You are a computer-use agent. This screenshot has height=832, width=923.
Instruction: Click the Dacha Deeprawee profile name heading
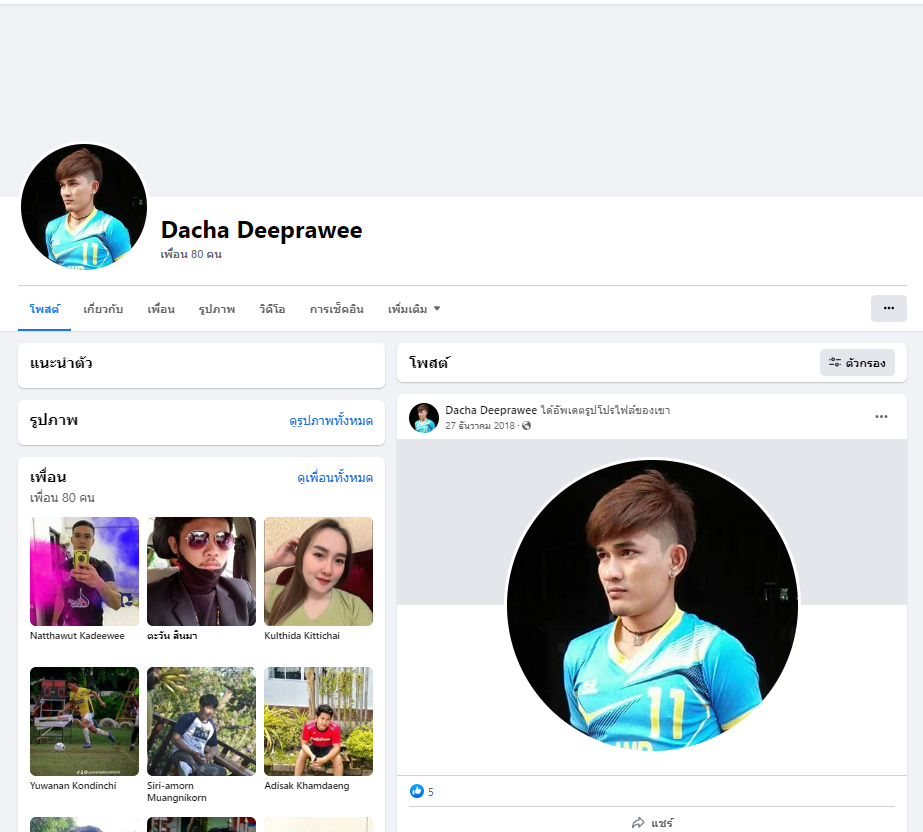tap(261, 230)
